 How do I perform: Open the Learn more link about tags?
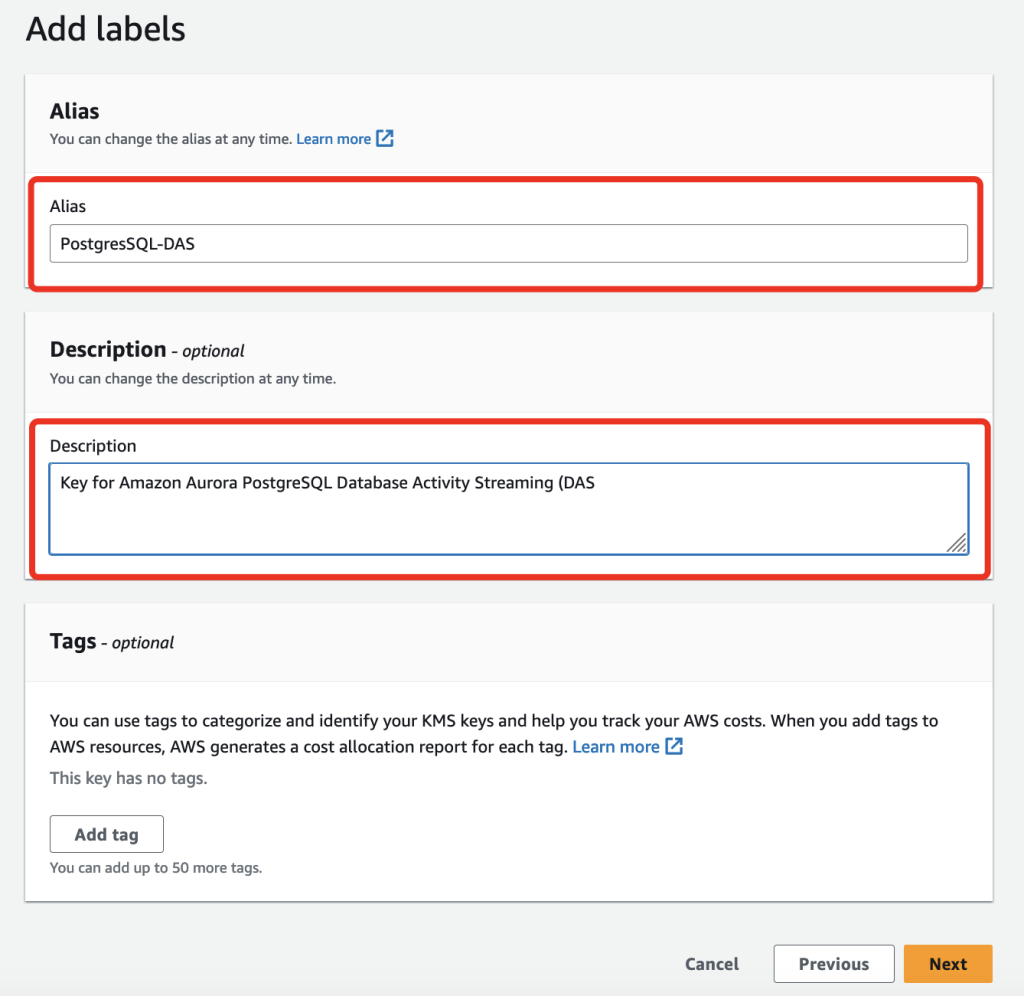click(x=616, y=747)
